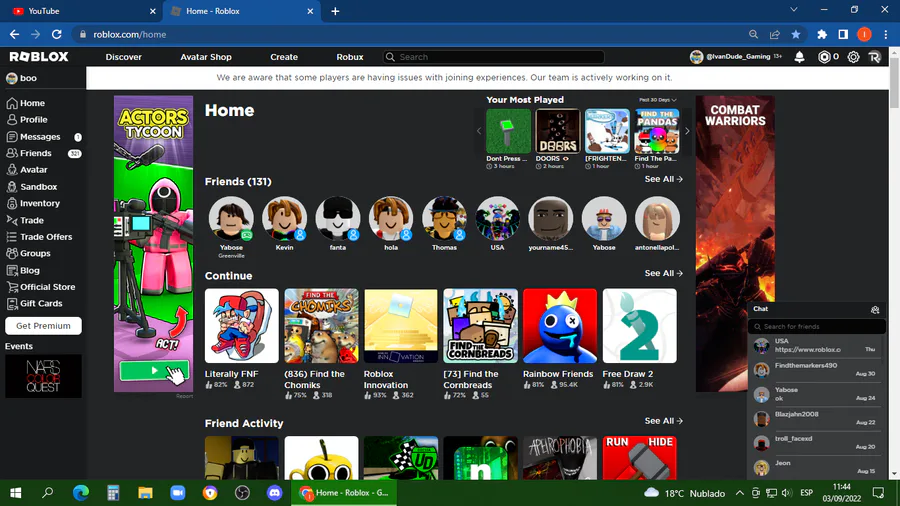Open the Roblox notifications bell
900x506 pixels.
point(799,57)
